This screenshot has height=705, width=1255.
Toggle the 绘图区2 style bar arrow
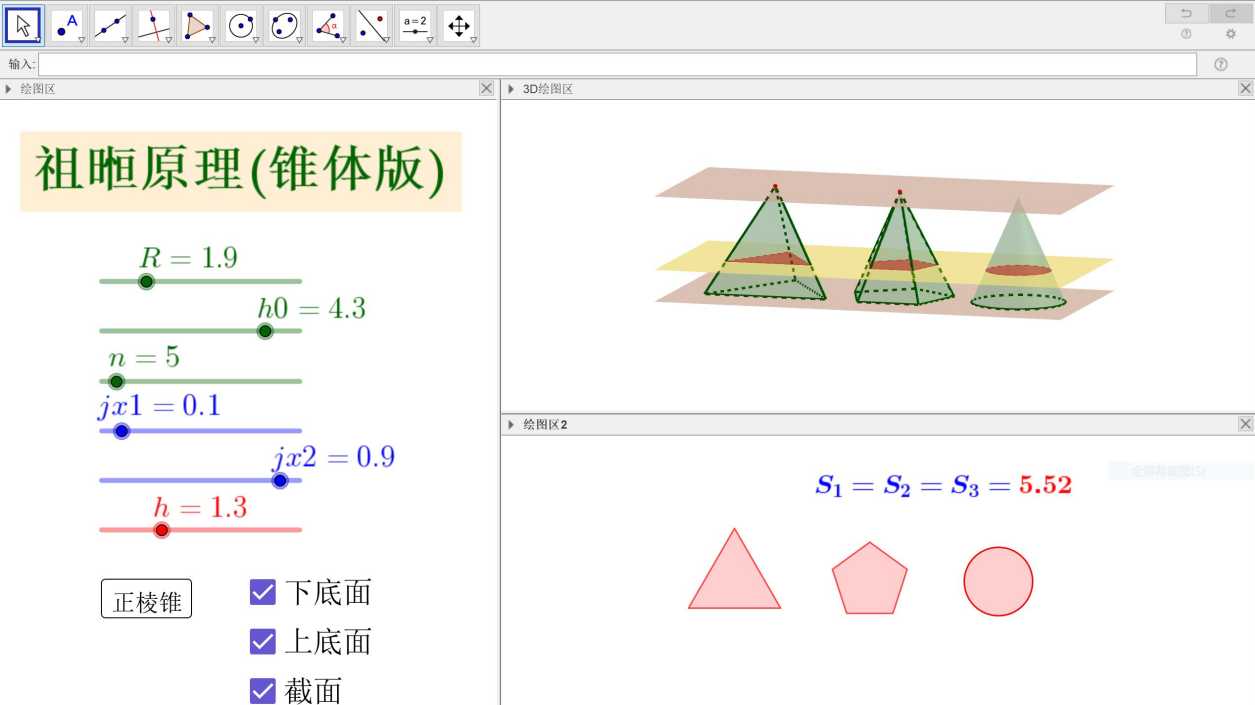[511, 425]
